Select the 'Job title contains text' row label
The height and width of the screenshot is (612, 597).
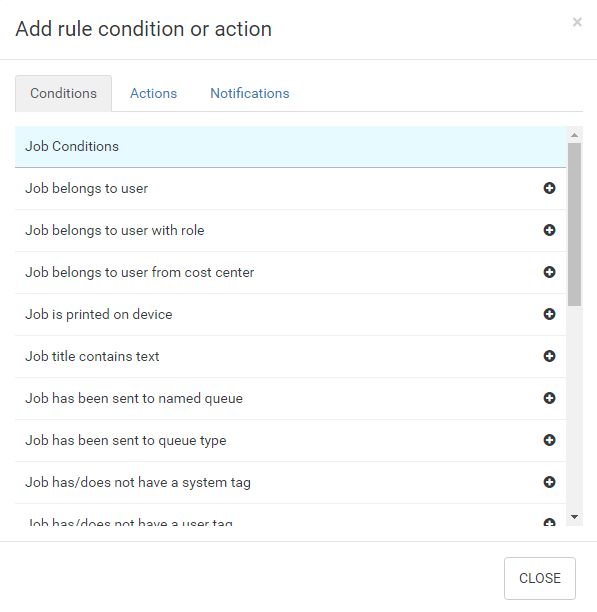(92, 356)
